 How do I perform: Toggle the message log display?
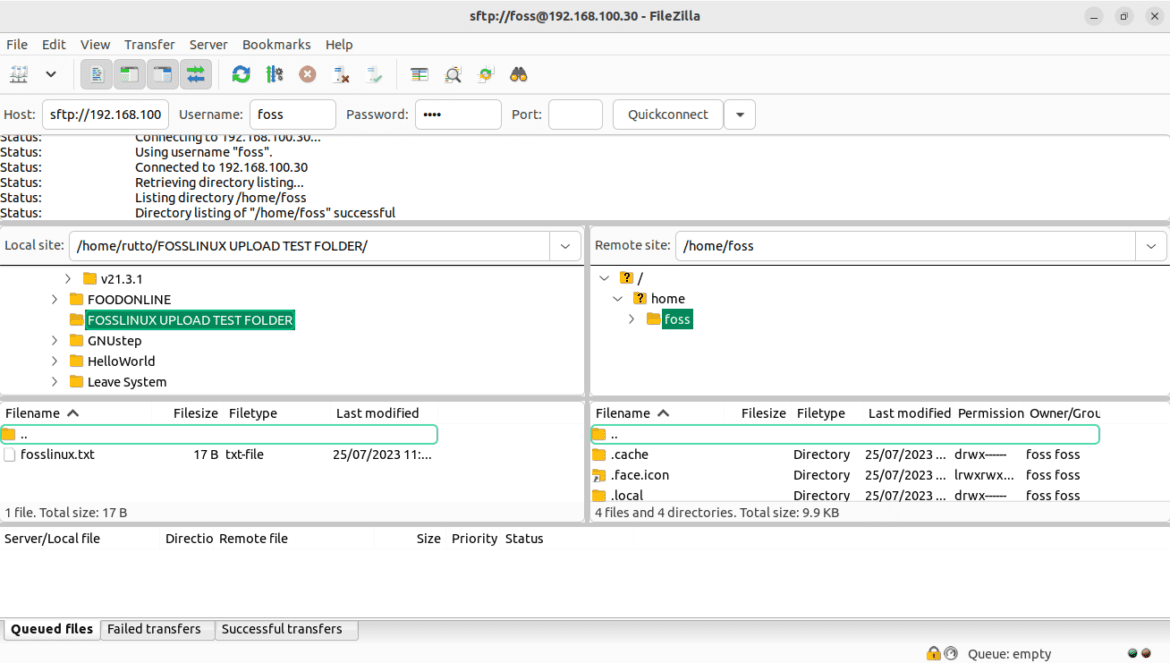click(97, 75)
